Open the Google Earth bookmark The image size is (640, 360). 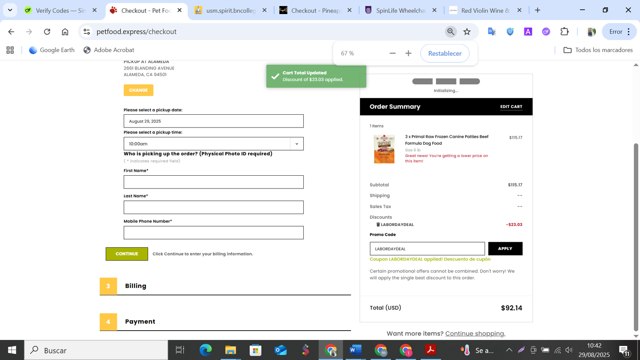pyautogui.click(x=52, y=50)
